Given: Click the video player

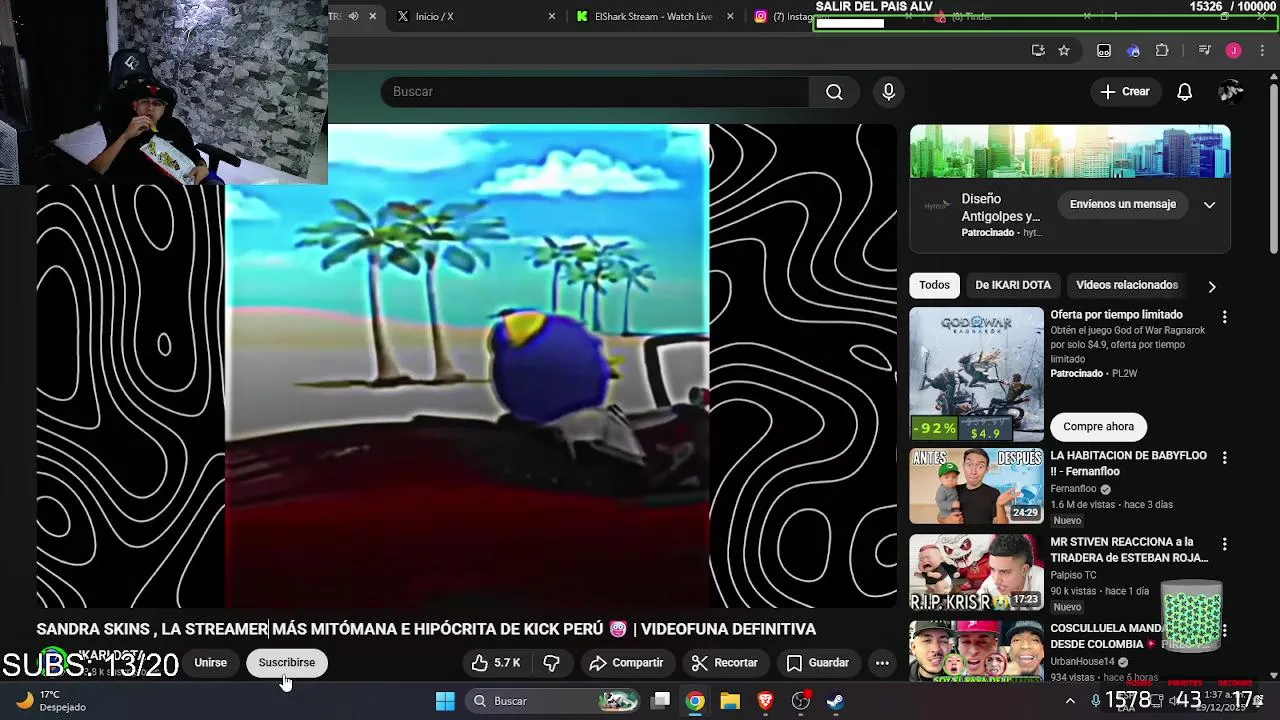Looking at the screenshot, I should tap(467, 366).
